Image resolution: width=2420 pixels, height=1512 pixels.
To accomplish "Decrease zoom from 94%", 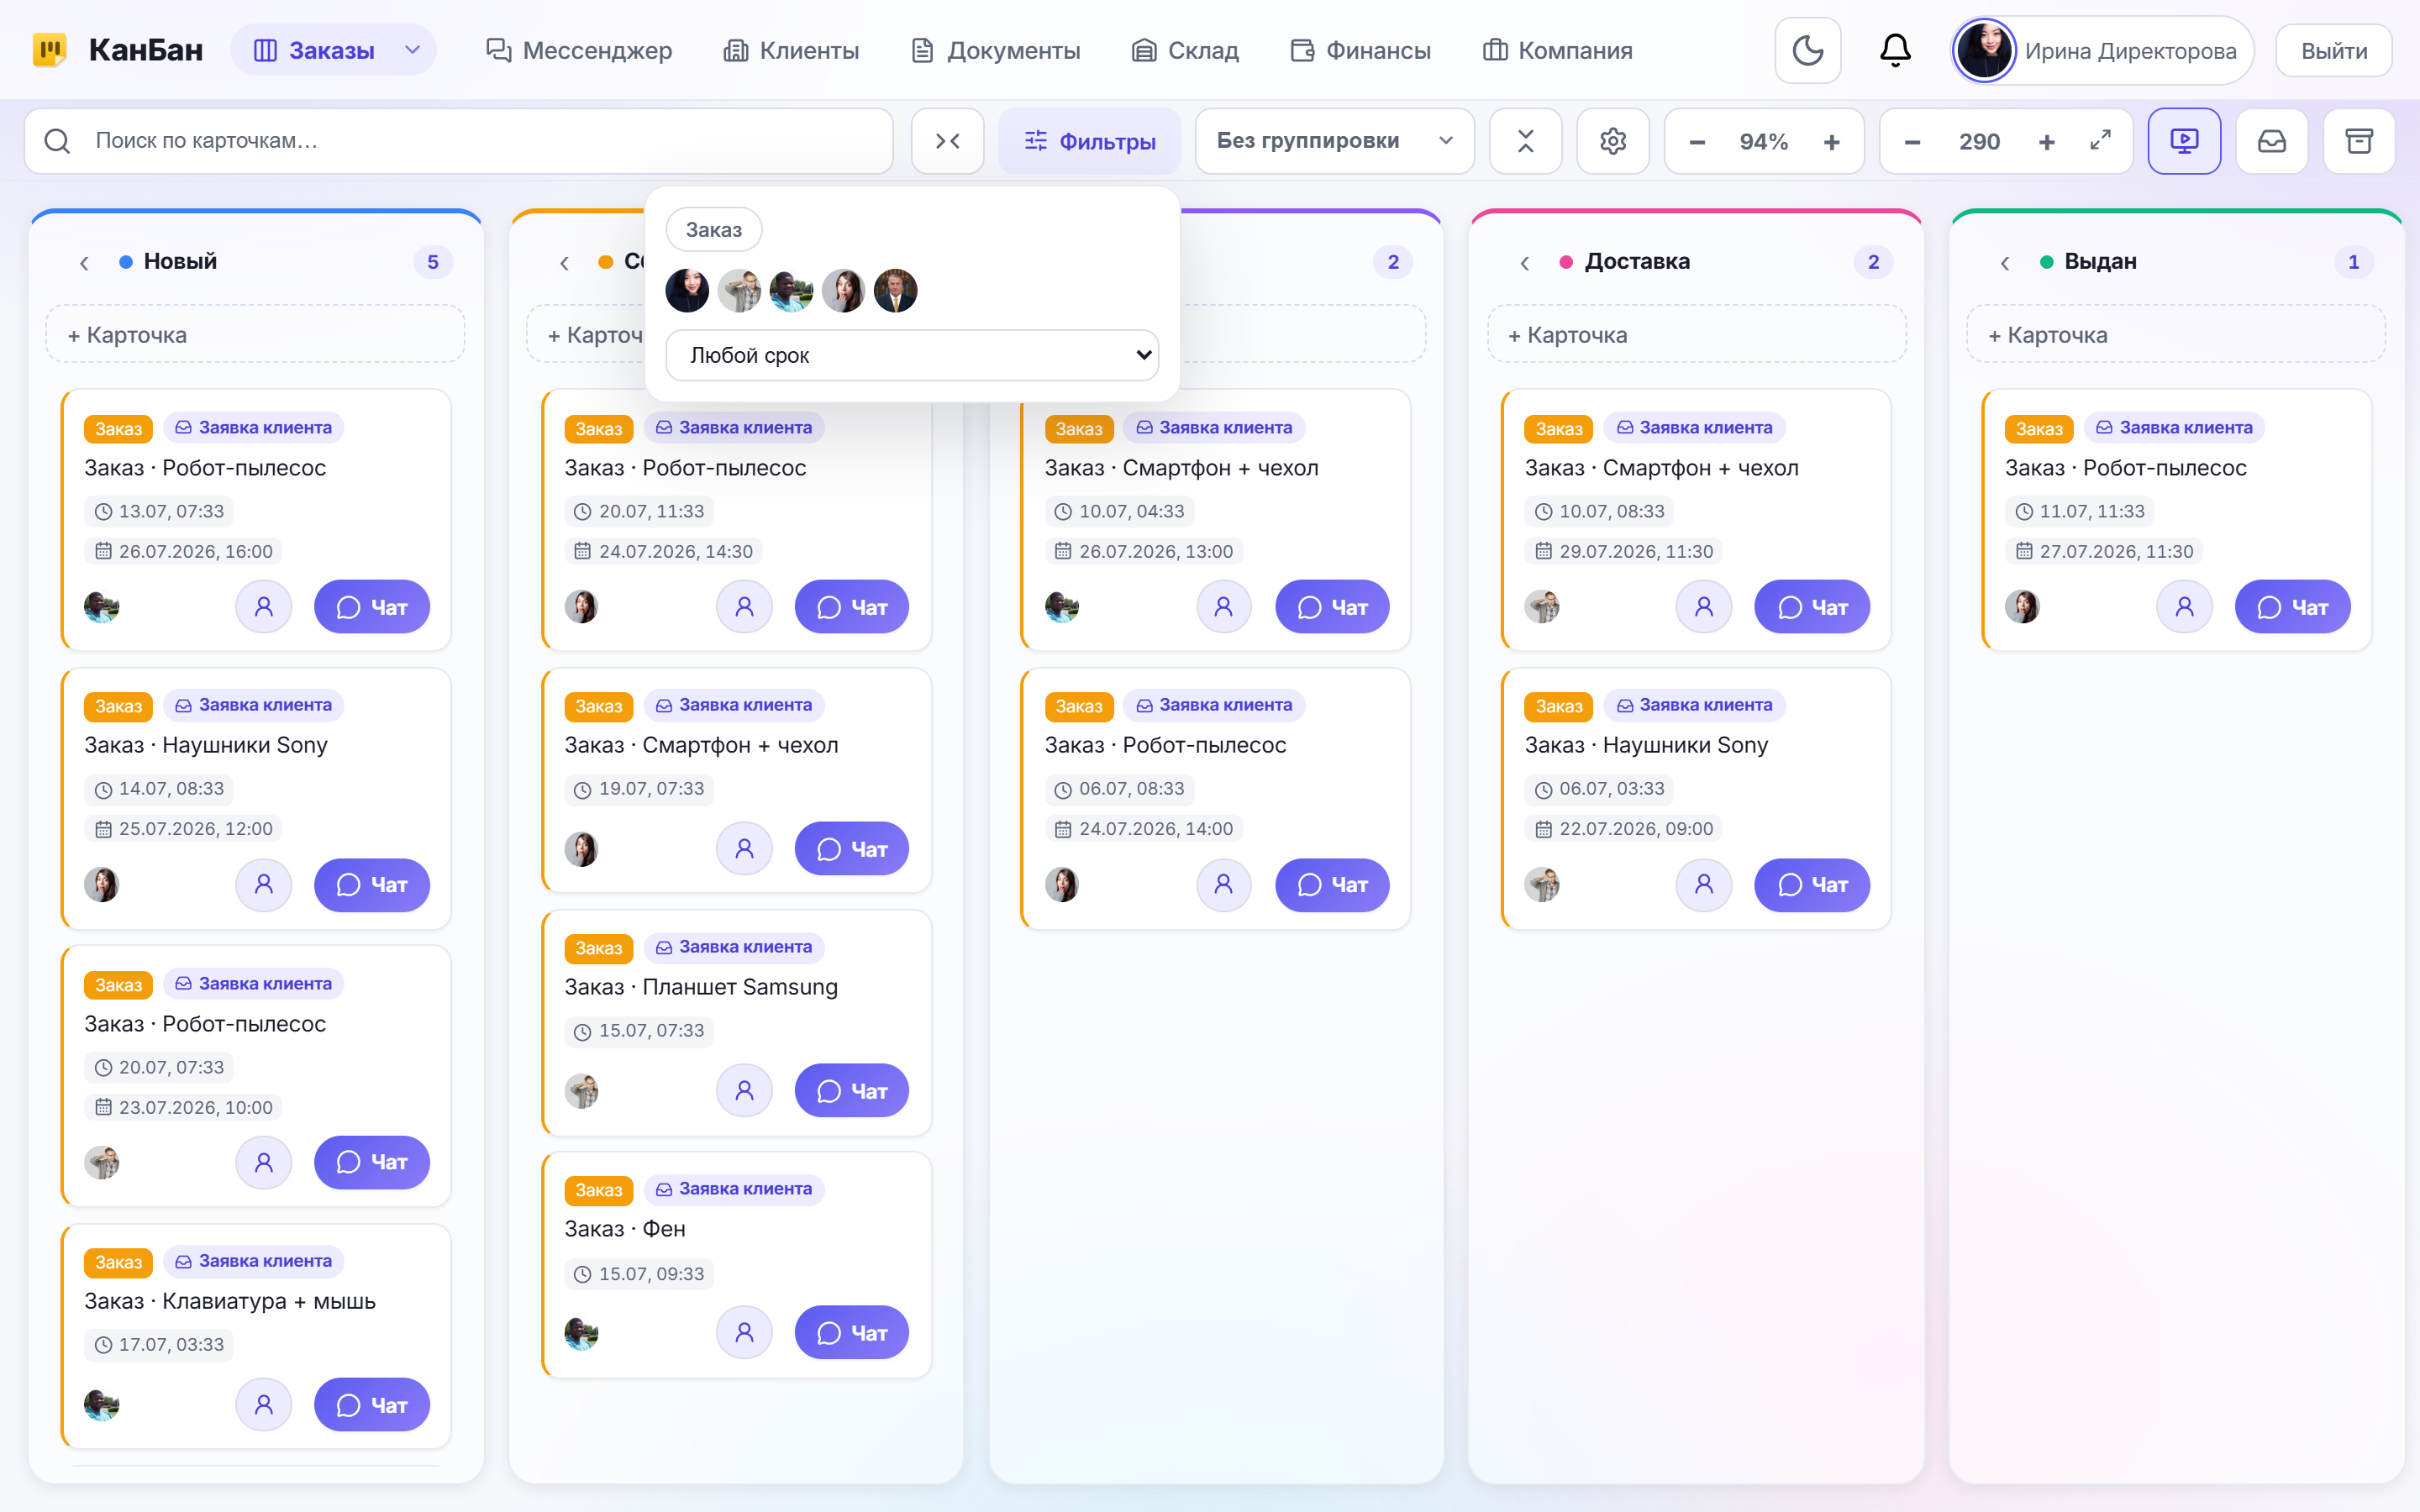I will click(1697, 142).
